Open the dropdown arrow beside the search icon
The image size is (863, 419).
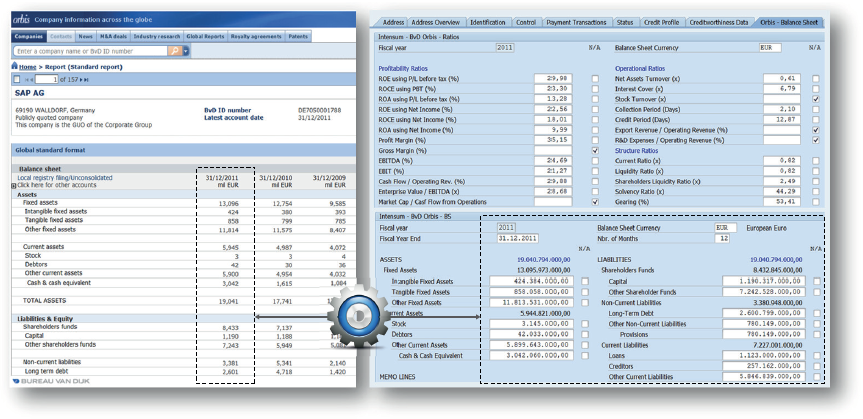[x=186, y=51]
